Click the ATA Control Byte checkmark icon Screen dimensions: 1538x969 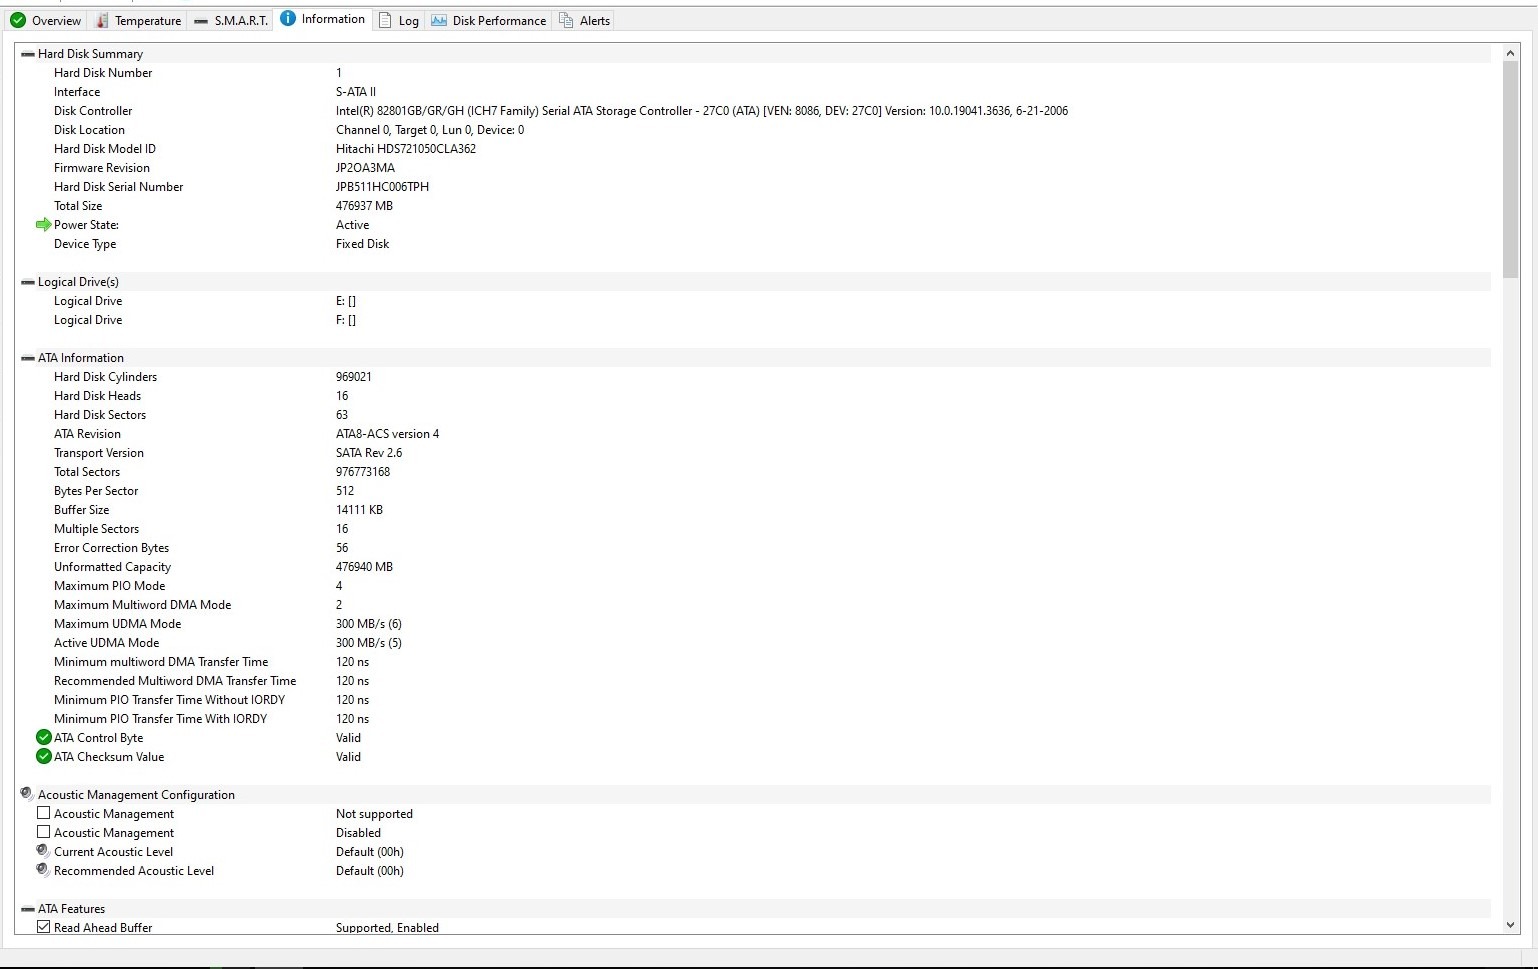pyautogui.click(x=43, y=738)
